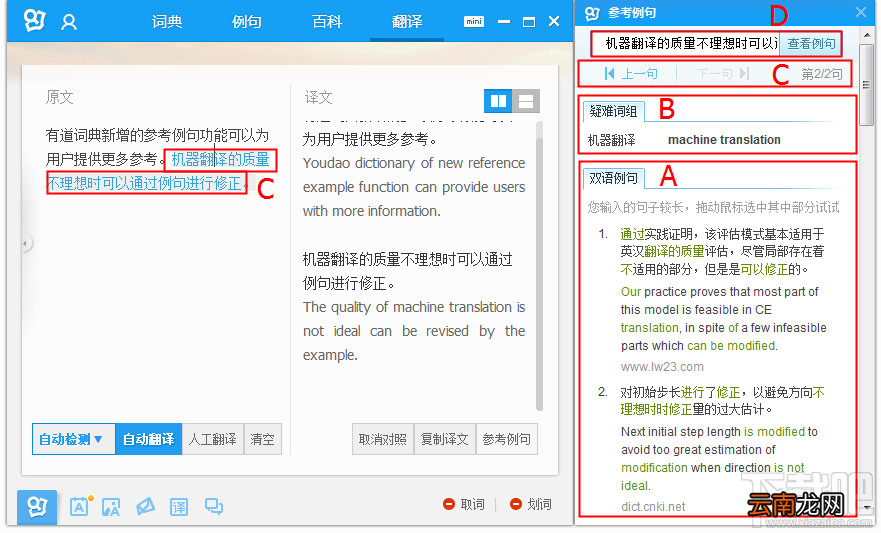The height and width of the screenshot is (533, 881).
Task: Switch to the 词典 tab
Action: click(167, 21)
